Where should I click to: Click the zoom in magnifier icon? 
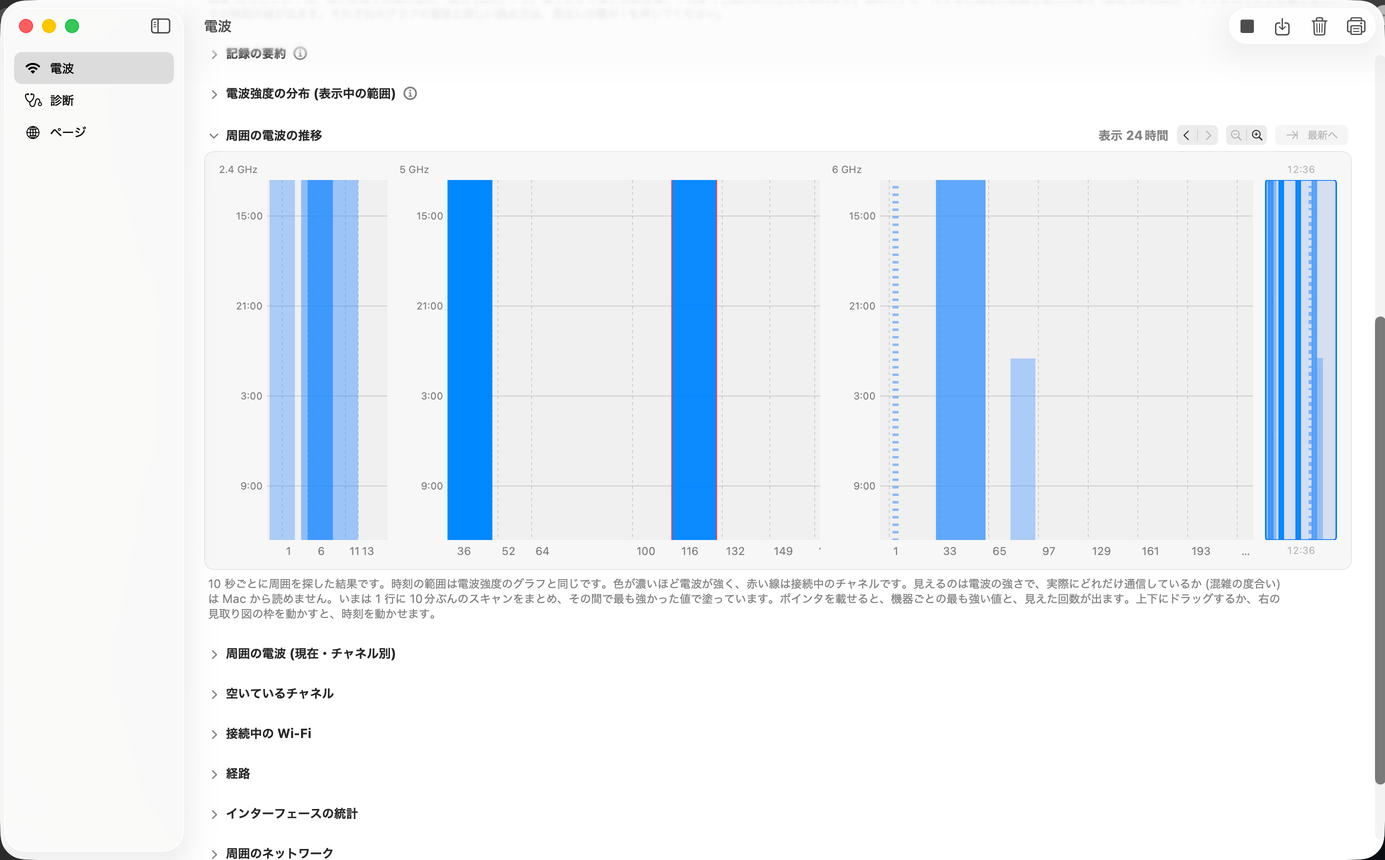pyautogui.click(x=1258, y=135)
